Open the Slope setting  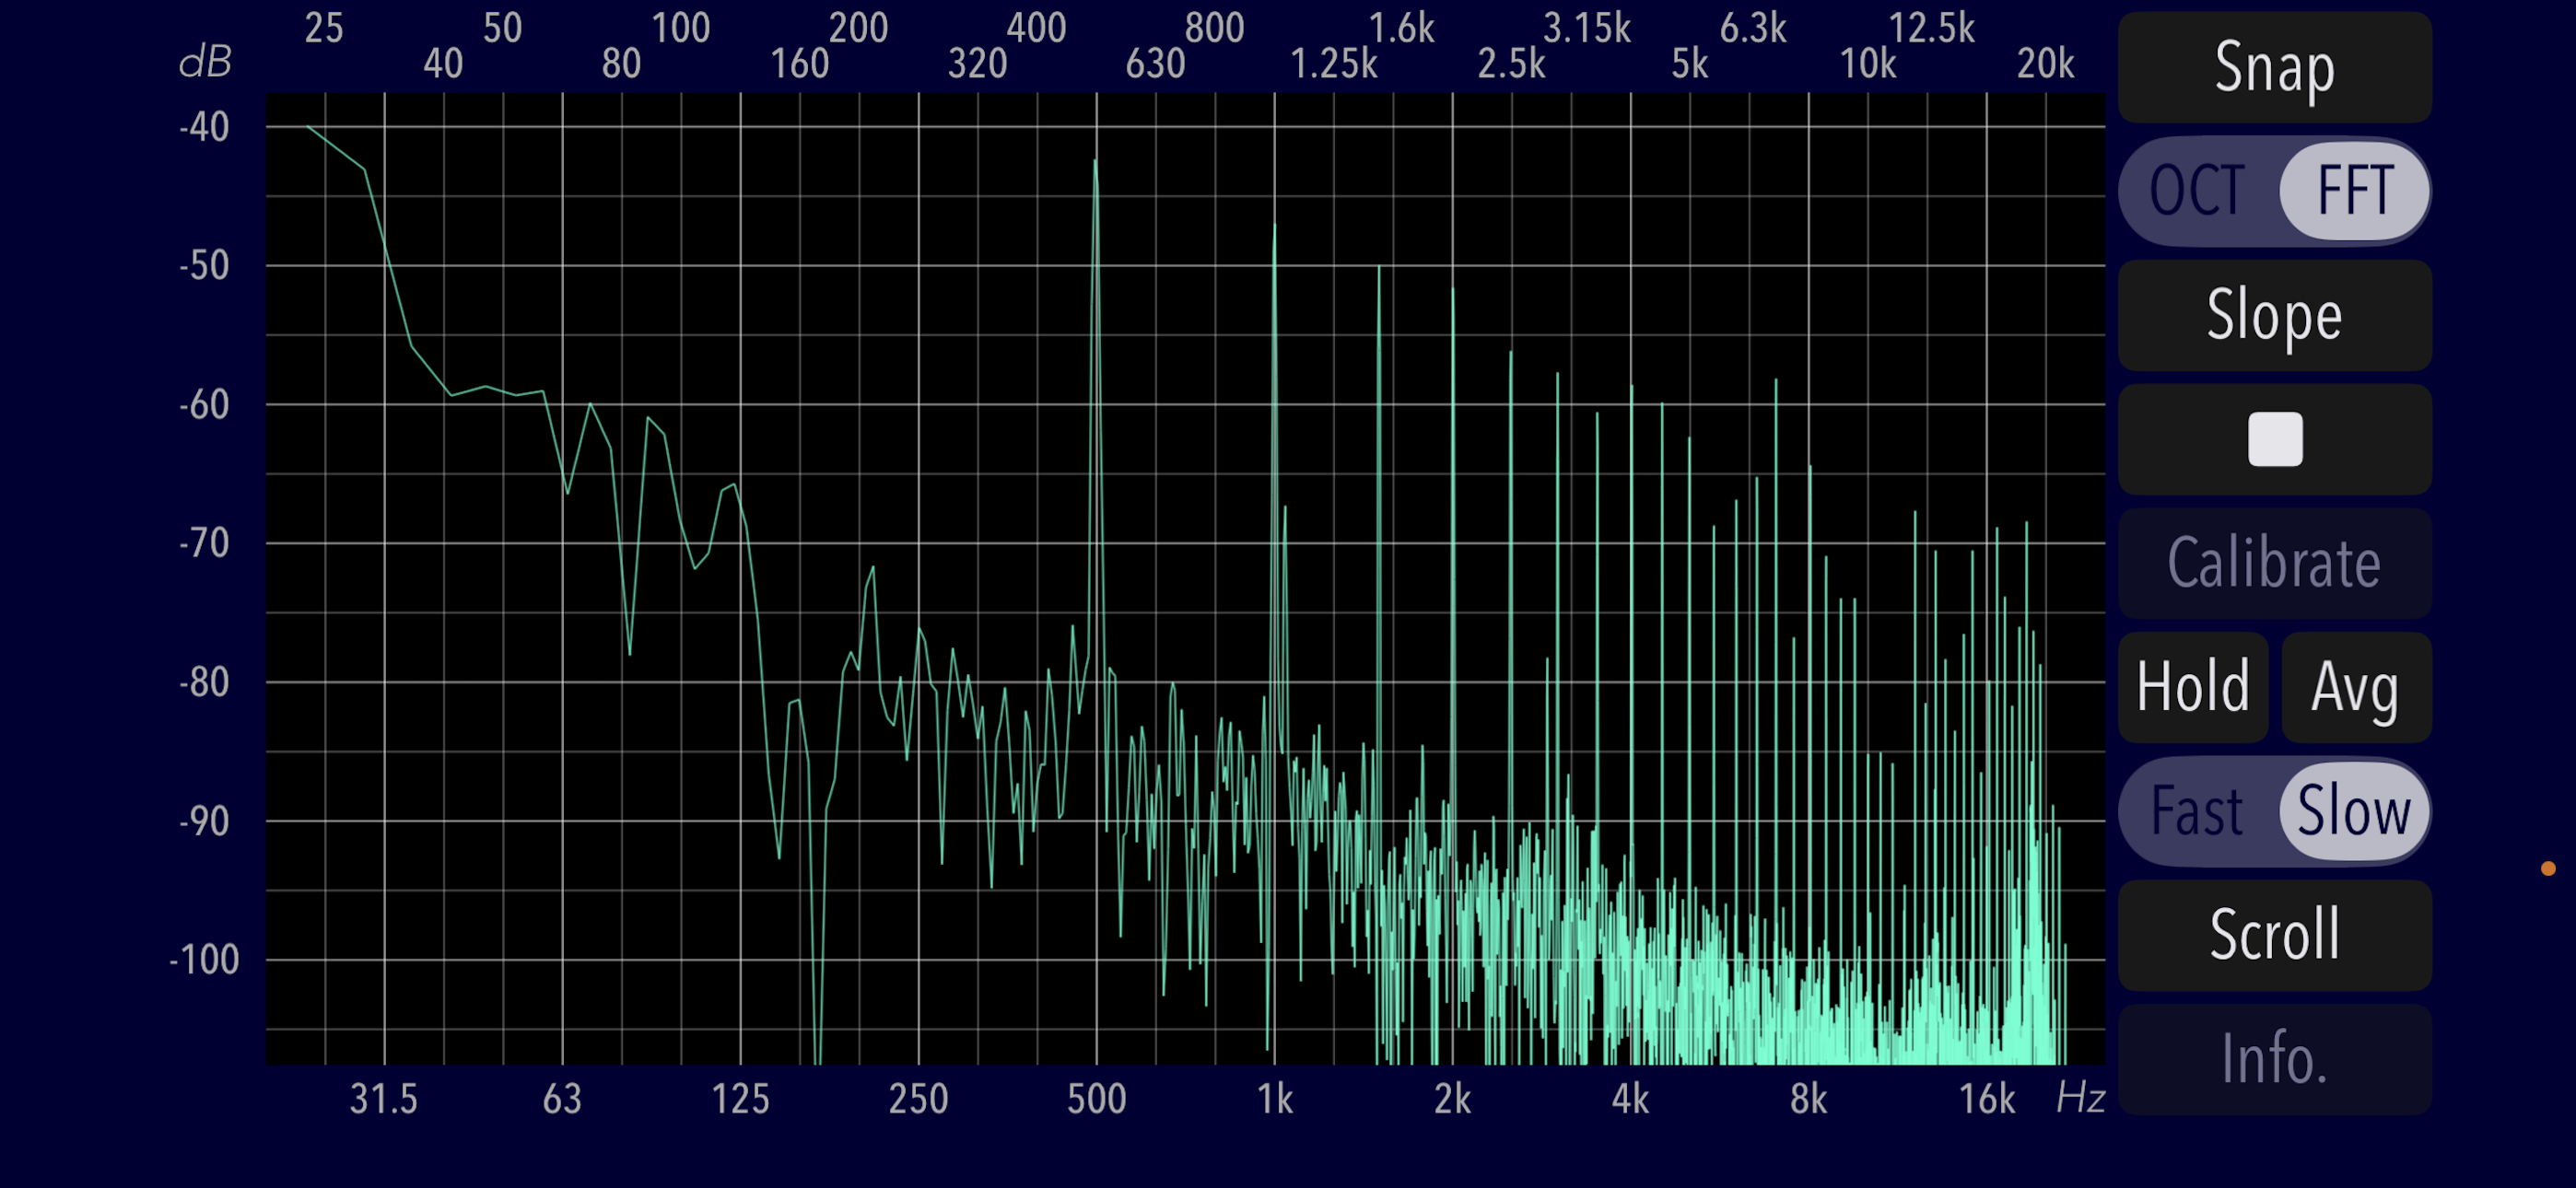pyautogui.click(x=2273, y=315)
